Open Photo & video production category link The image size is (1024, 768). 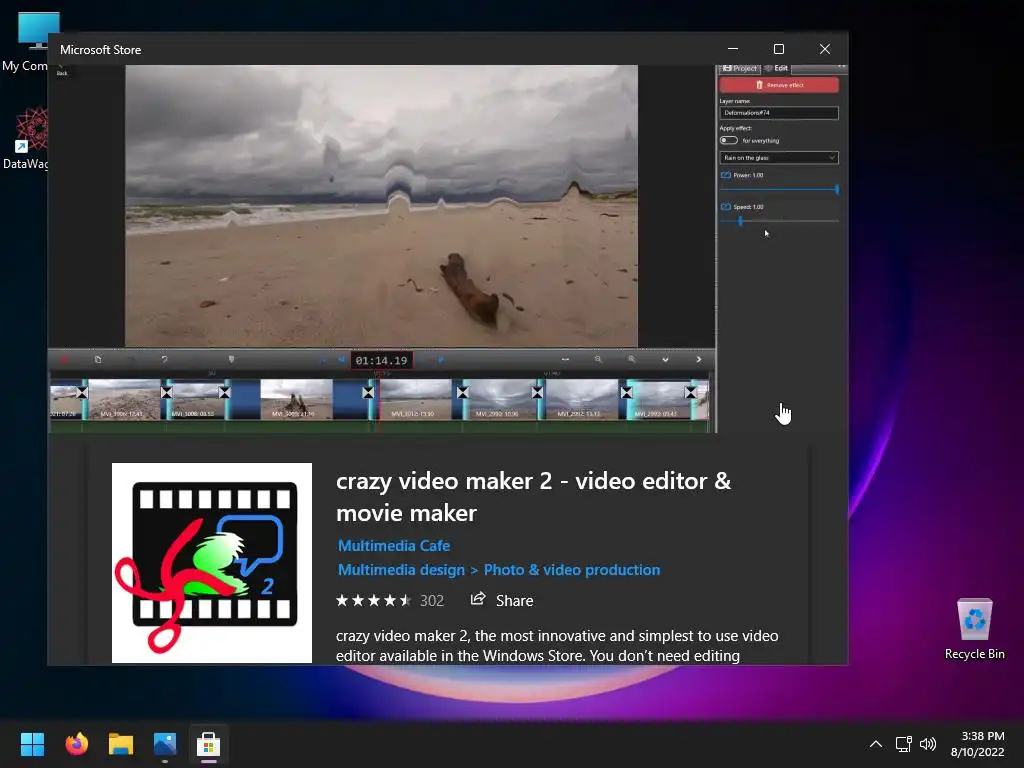(x=571, y=569)
